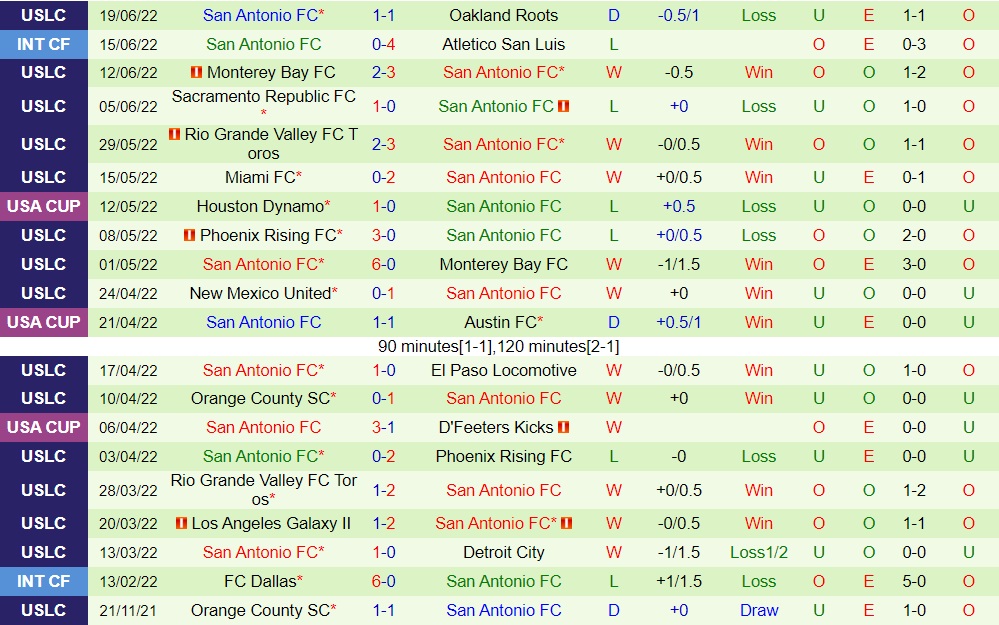Go to El Paso Locomotive team
This screenshot has width=999, height=625.
(504, 370)
